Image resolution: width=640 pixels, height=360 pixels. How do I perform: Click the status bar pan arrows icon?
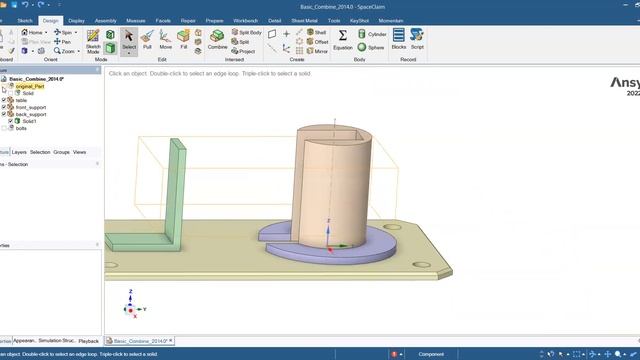608,354
